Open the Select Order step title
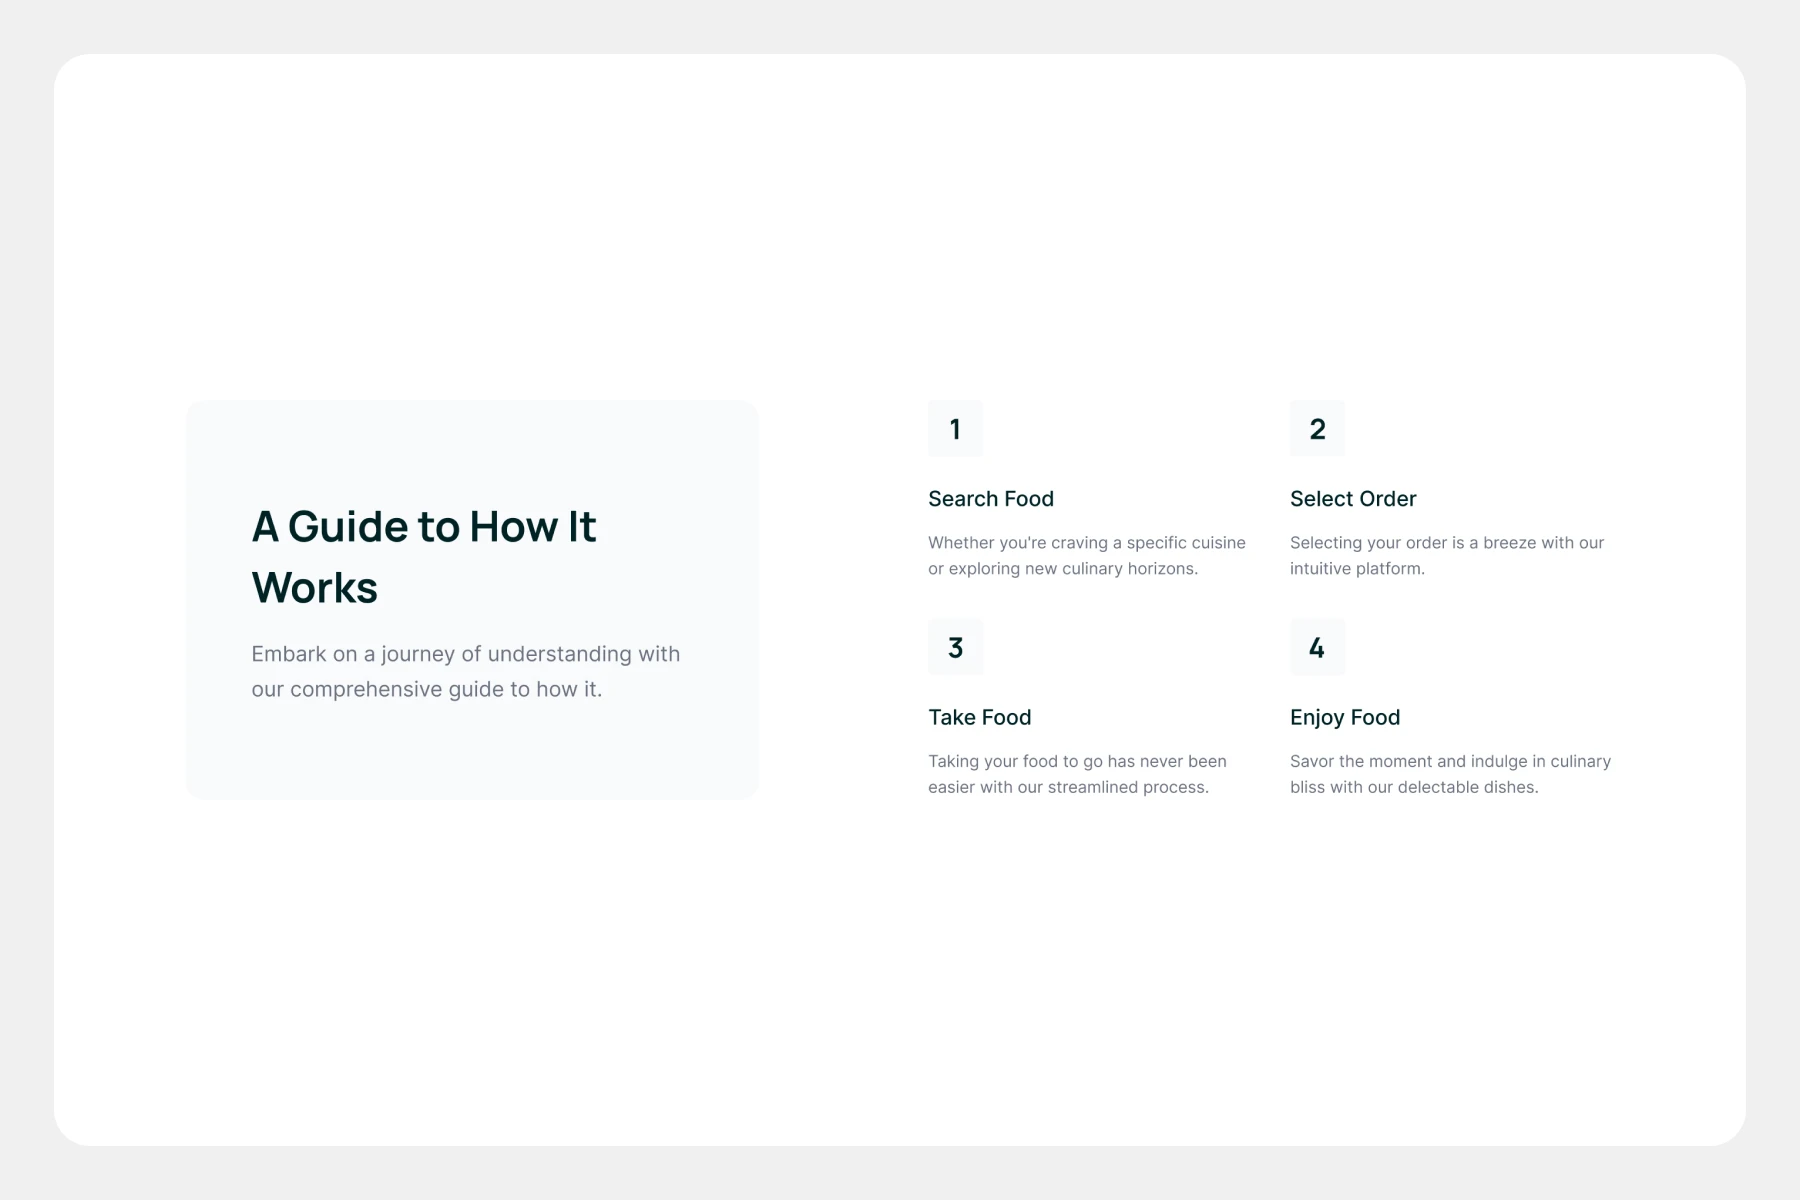The height and width of the screenshot is (1200, 1800). (x=1352, y=499)
